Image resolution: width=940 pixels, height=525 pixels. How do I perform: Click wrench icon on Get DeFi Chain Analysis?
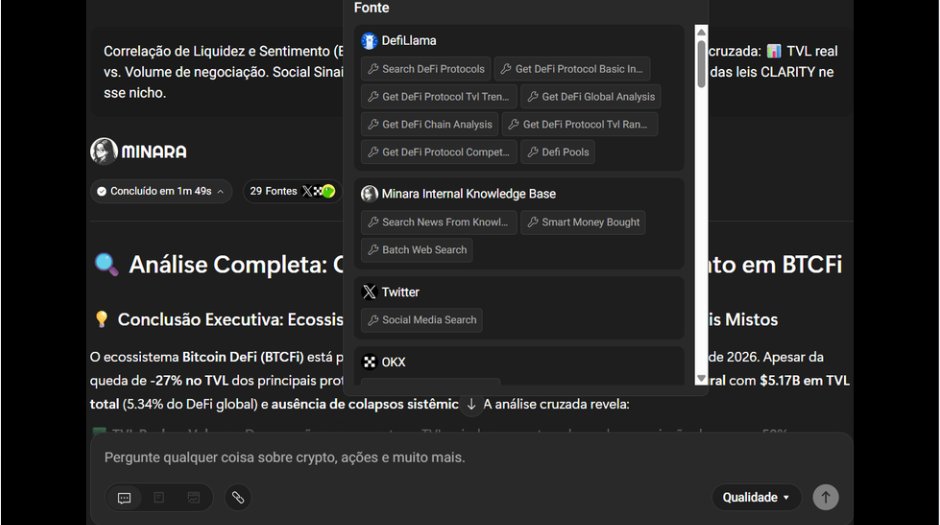click(x=373, y=125)
